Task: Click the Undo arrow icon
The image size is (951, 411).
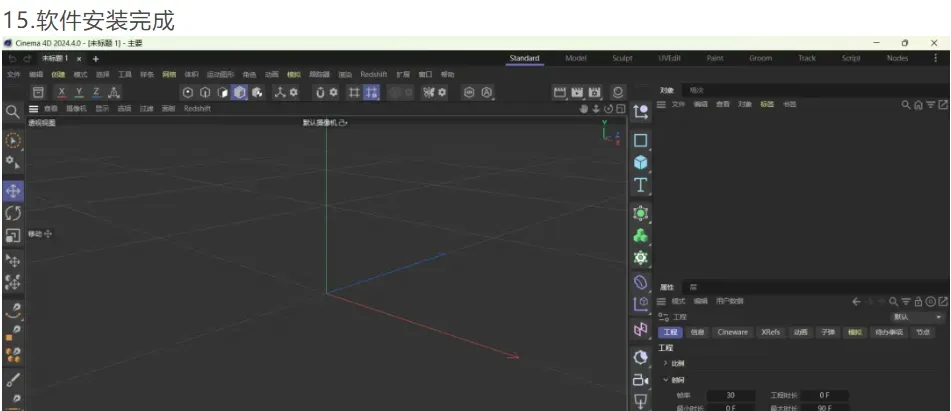Action: click(12, 58)
